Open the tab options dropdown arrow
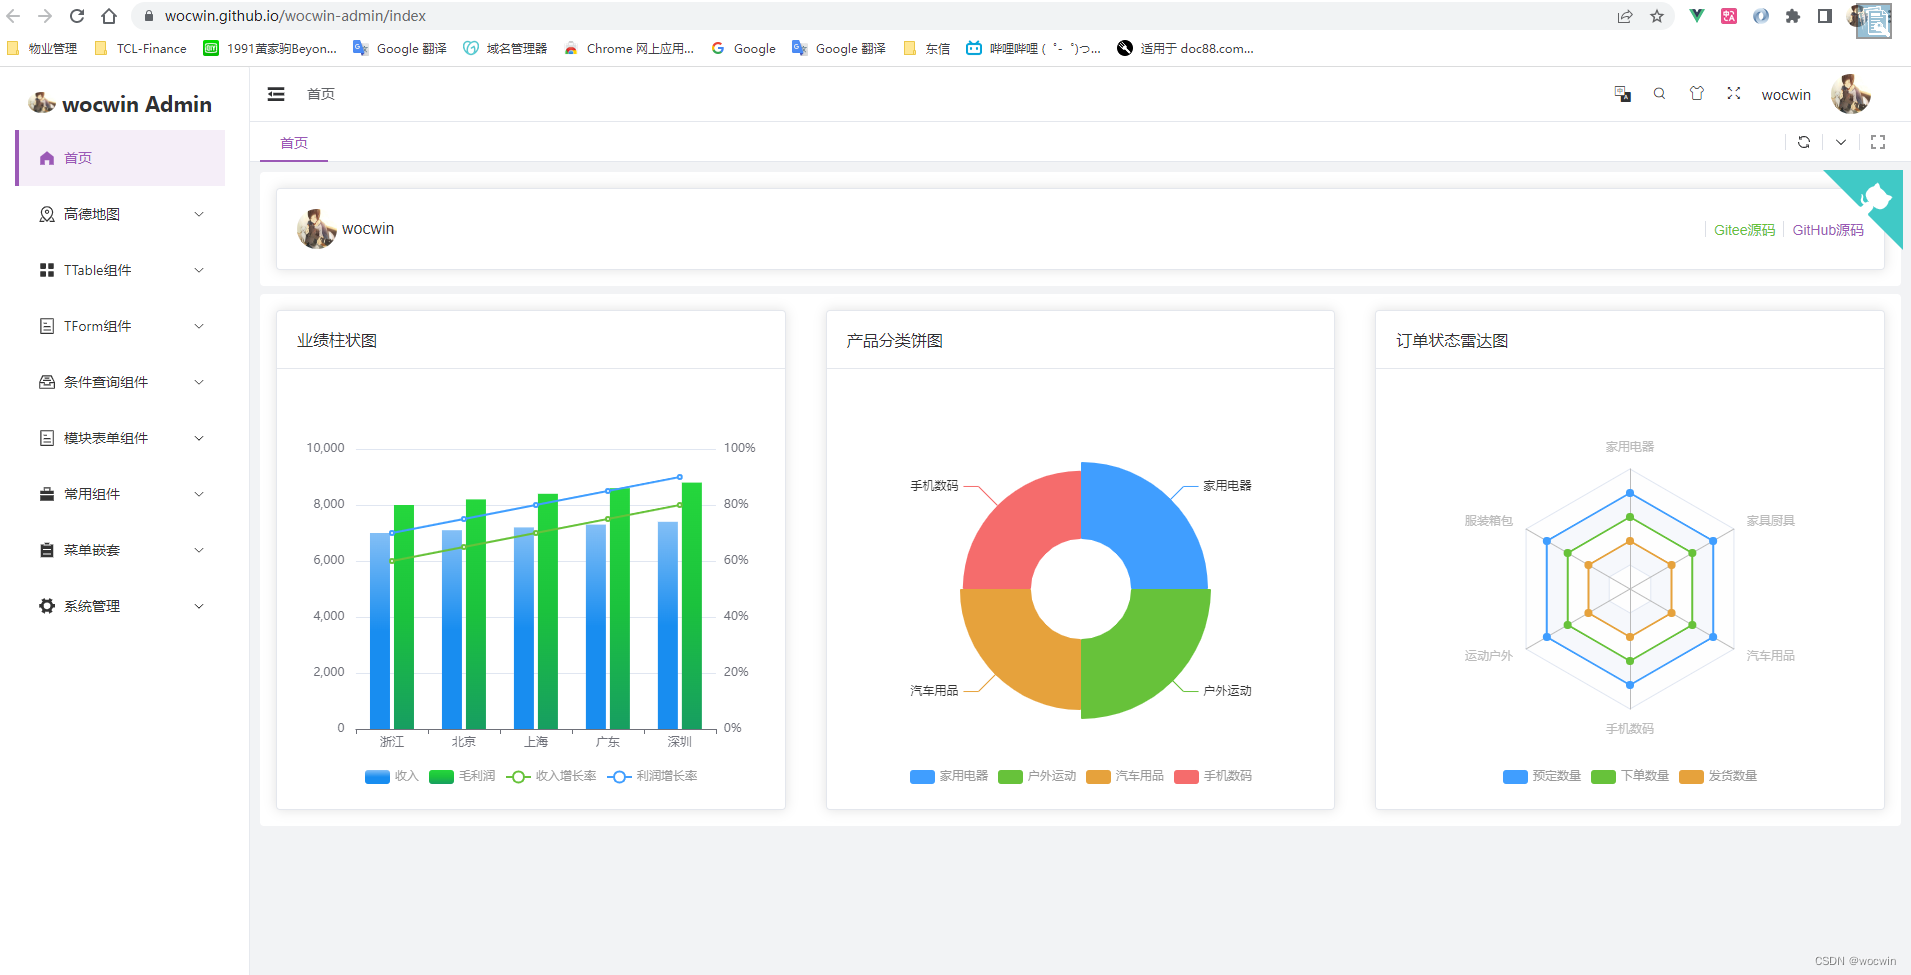1911x975 pixels. coord(1841,142)
